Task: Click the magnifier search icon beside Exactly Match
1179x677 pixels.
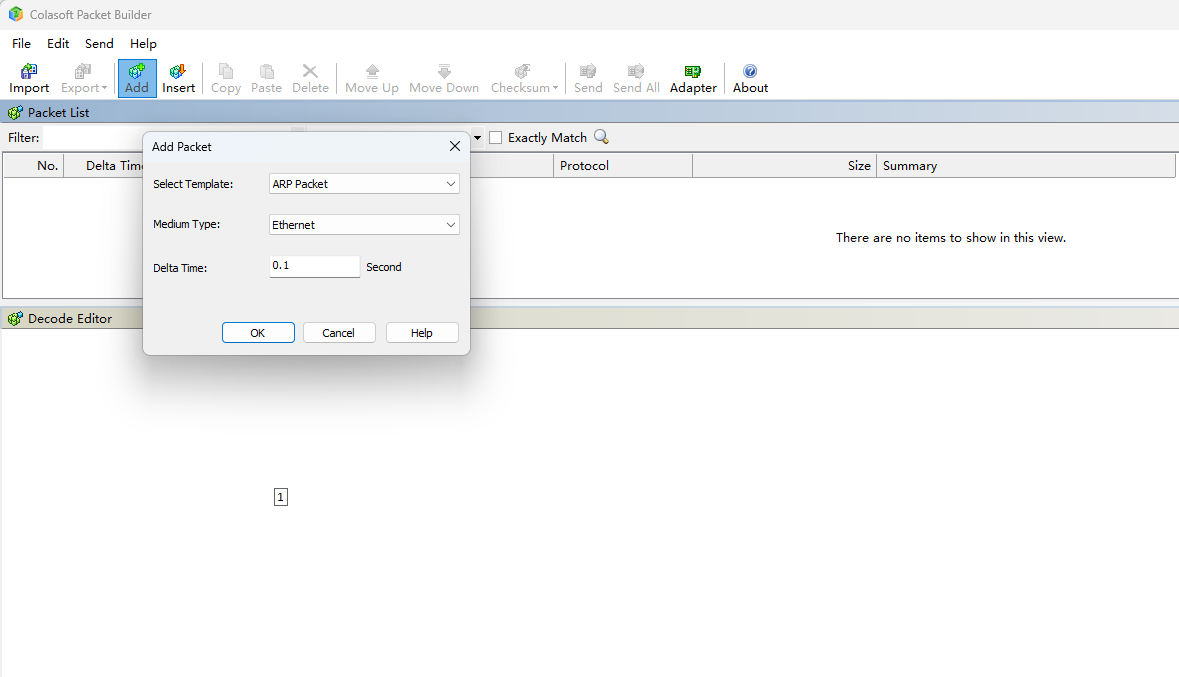Action: tap(600, 137)
